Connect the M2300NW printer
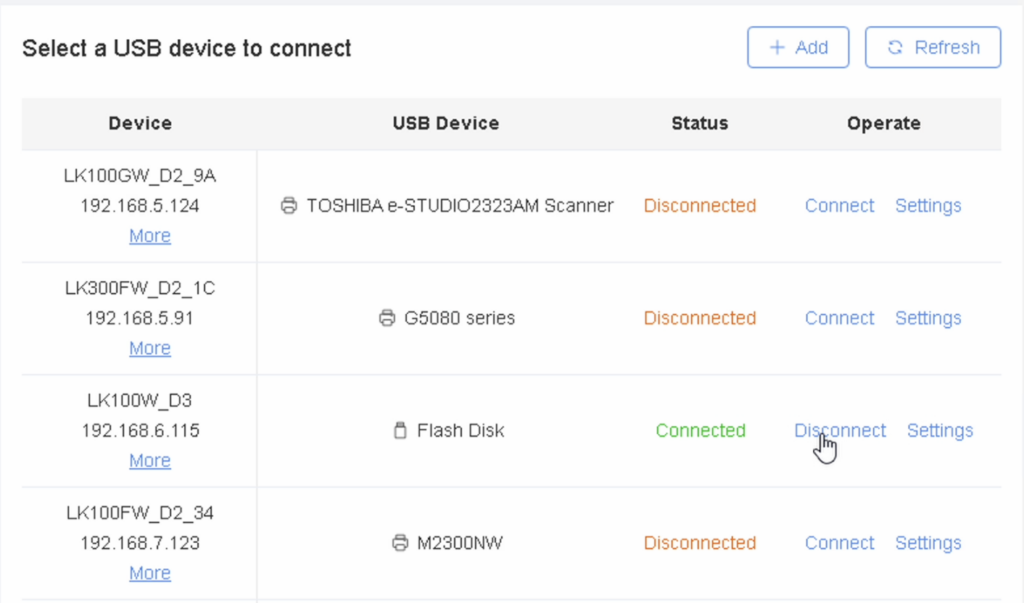Image resolution: width=1024 pixels, height=603 pixels. tap(839, 543)
